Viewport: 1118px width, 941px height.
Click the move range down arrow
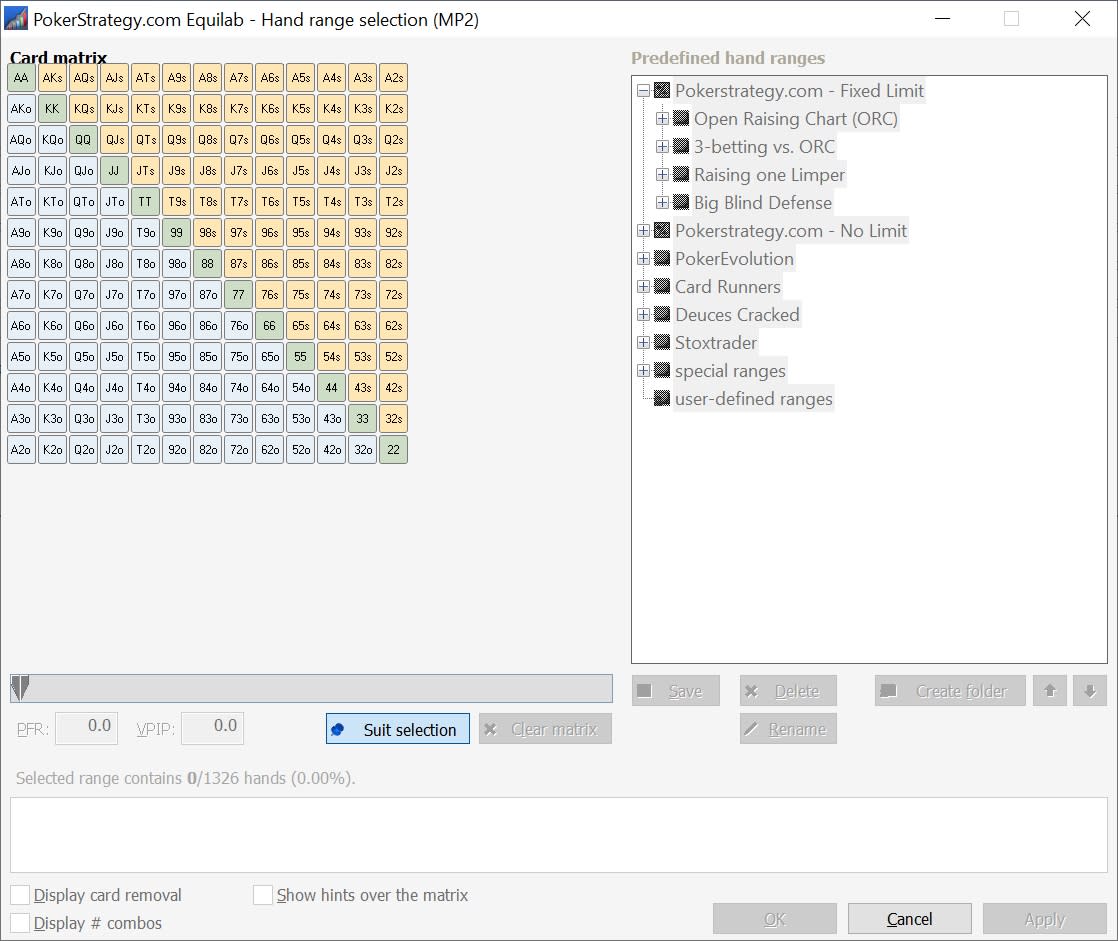[x=1089, y=691]
